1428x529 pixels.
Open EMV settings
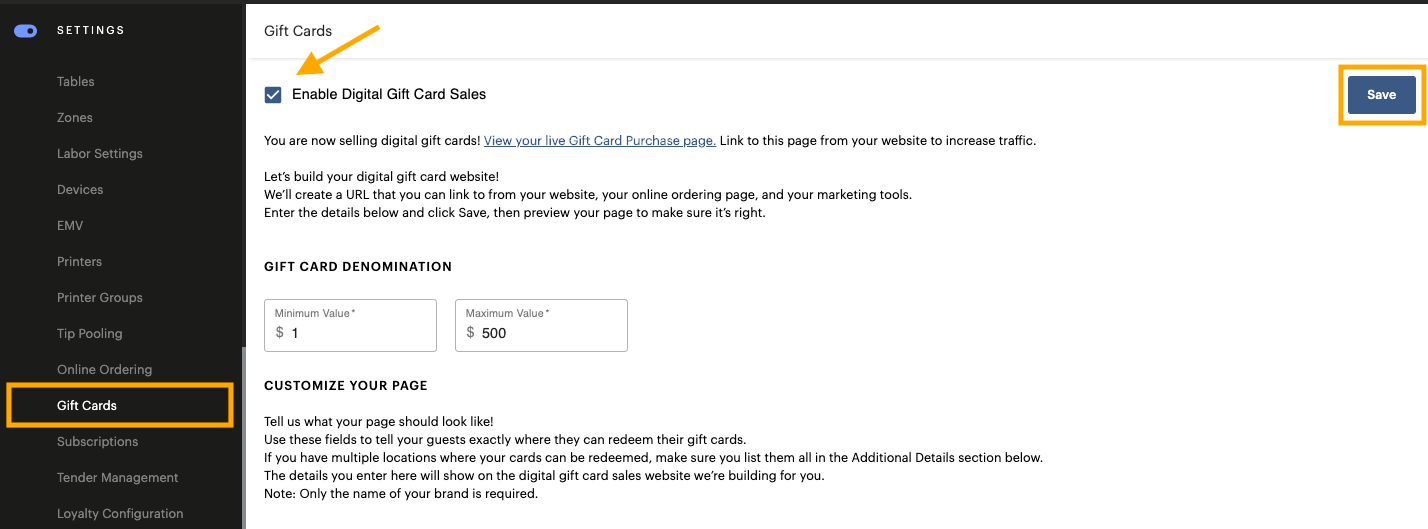pos(70,226)
